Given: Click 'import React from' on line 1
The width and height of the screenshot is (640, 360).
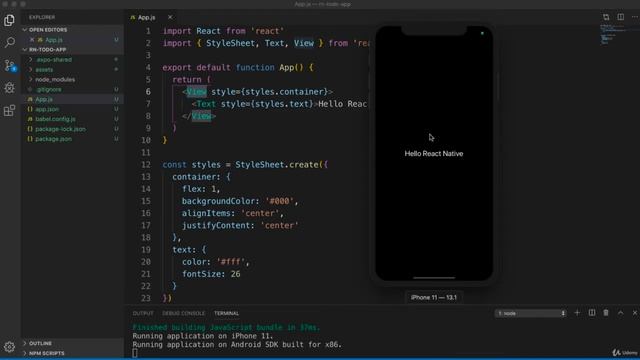Looking at the screenshot, I should click(204, 31).
